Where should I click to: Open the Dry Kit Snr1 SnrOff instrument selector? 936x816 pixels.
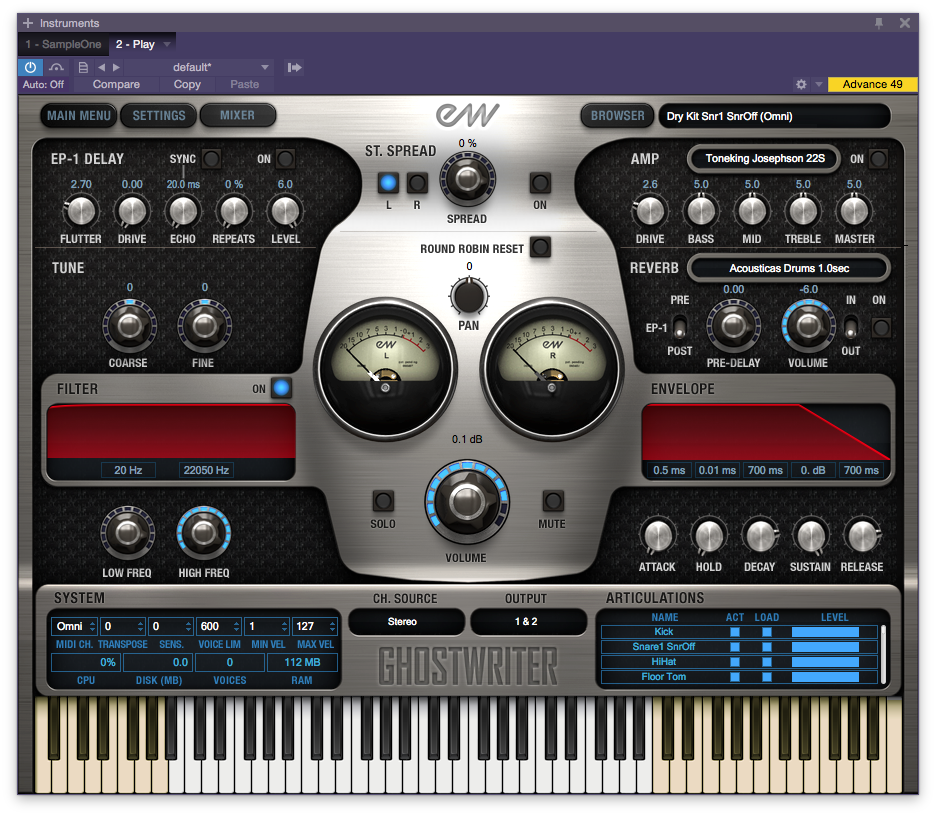point(774,116)
